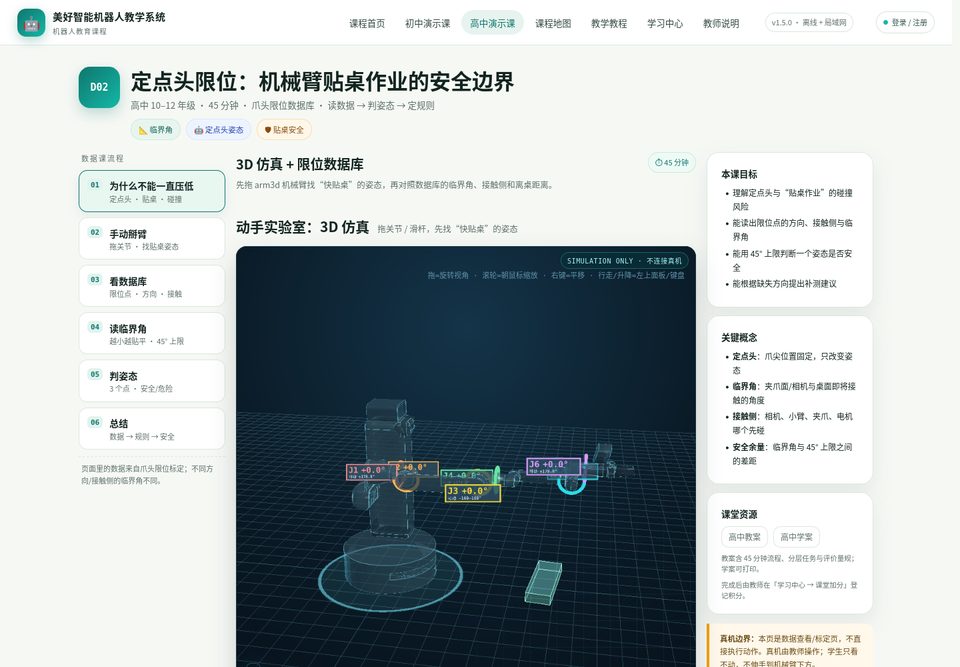Open the 高中教案 resource
Viewport: 960px width, 667px height.
[x=744, y=537]
